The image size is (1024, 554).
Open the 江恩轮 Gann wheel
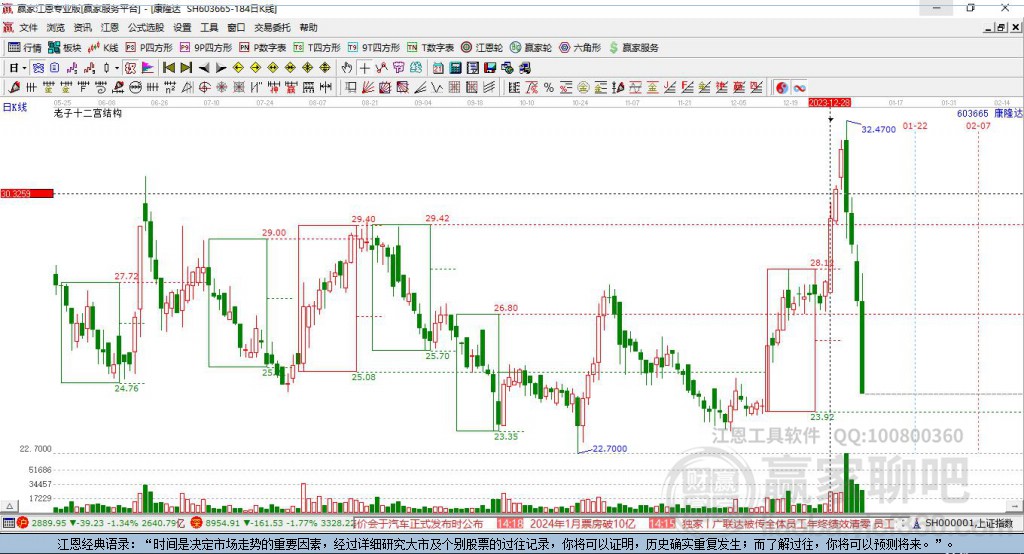click(x=482, y=48)
